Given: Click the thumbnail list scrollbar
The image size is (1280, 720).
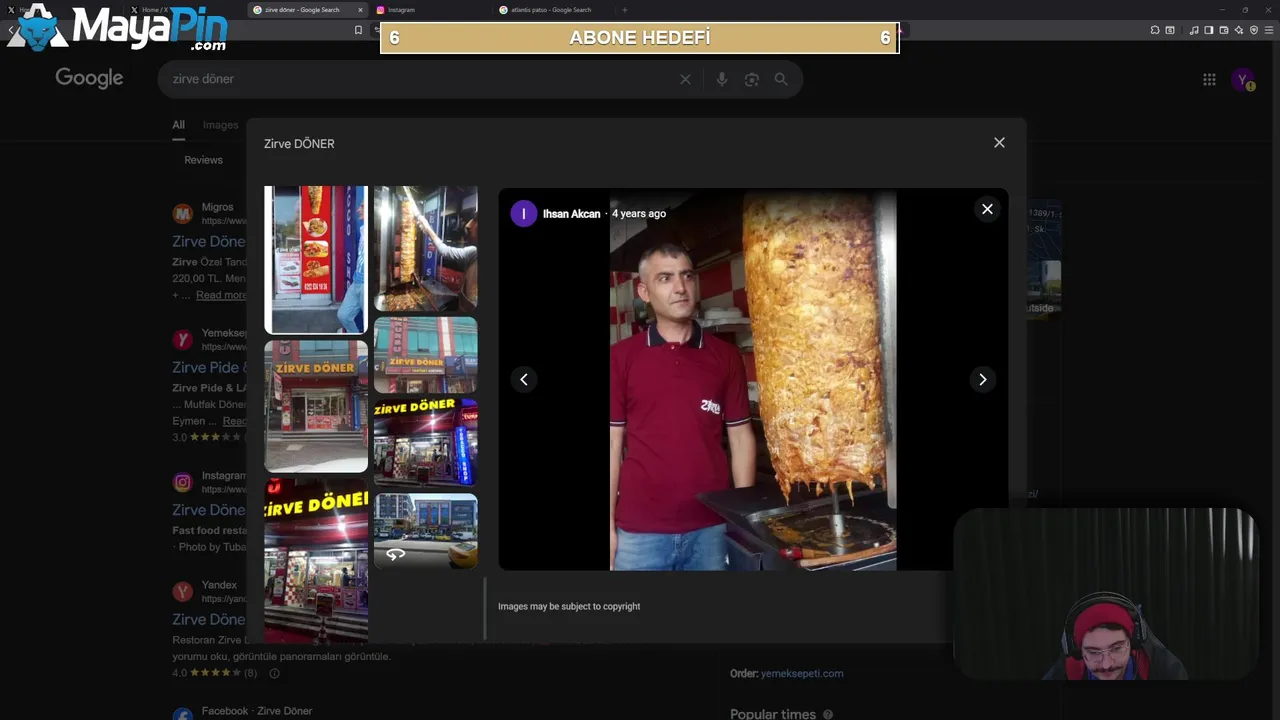Looking at the screenshot, I should tap(485, 608).
